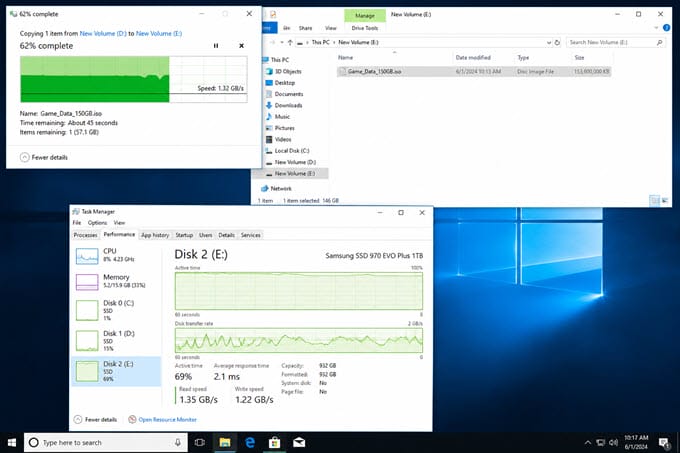The image size is (680, 453).
Task: Select Disk 0 (C:) in performance list
Action: 116,310
